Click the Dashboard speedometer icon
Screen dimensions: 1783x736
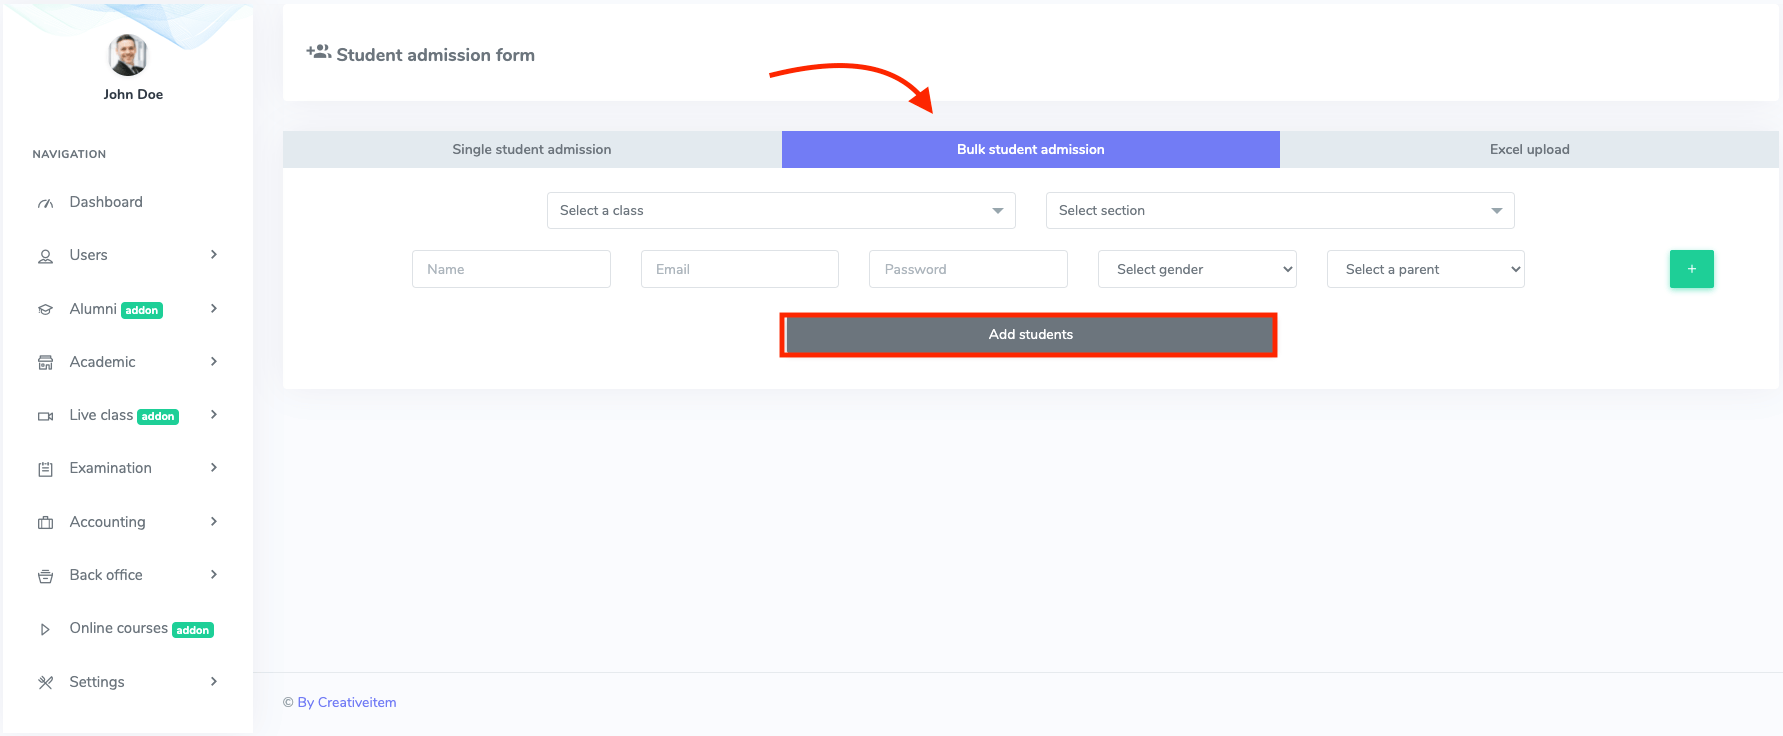click(x=45, y=203)
